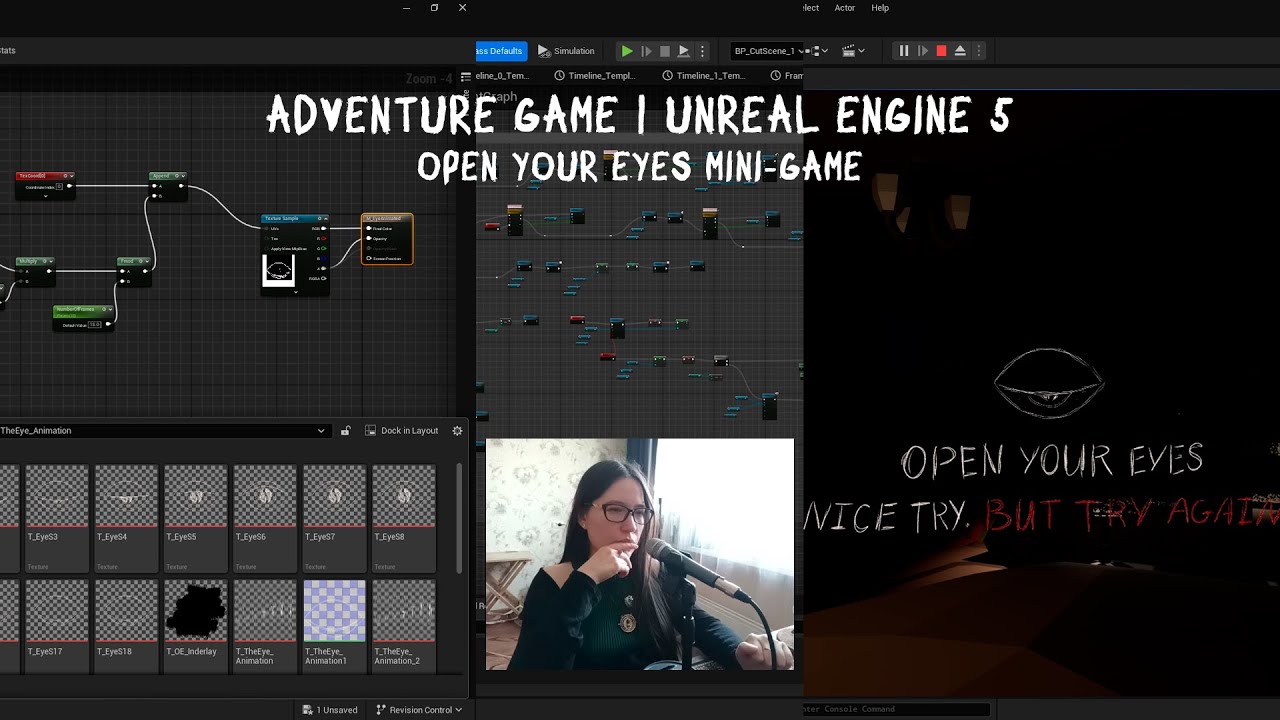This screenshot has width=1280, height=720.
Task: Click the RGB output pin on Texture Sample
Action: [x=322, y=229]
